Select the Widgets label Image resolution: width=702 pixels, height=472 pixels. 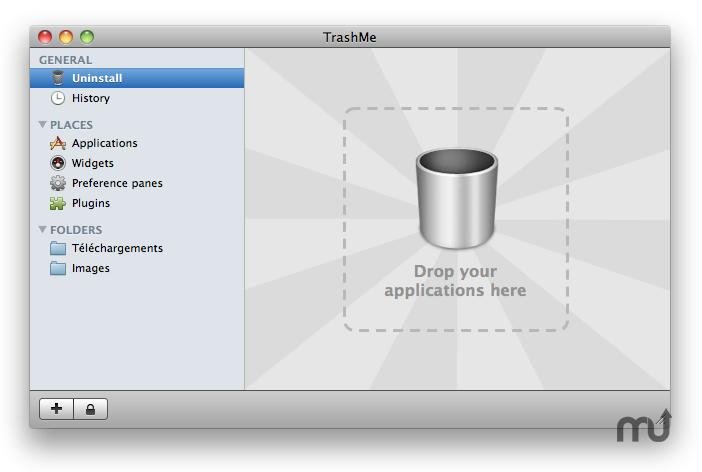point(93,163)
